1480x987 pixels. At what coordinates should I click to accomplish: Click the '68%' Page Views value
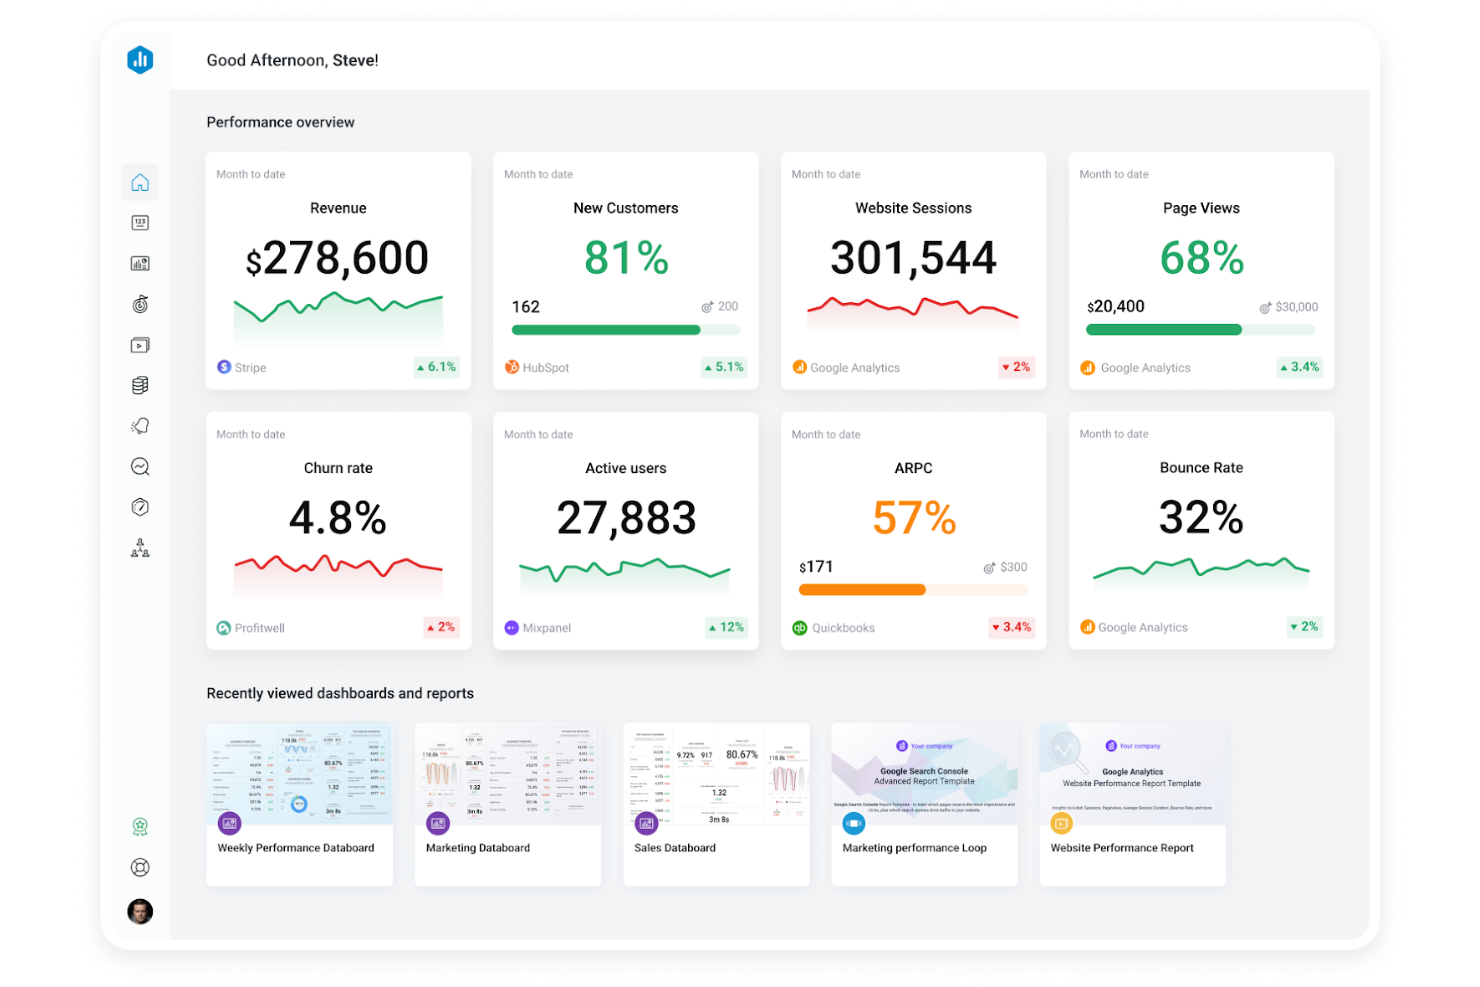(x=1201, y=258)
